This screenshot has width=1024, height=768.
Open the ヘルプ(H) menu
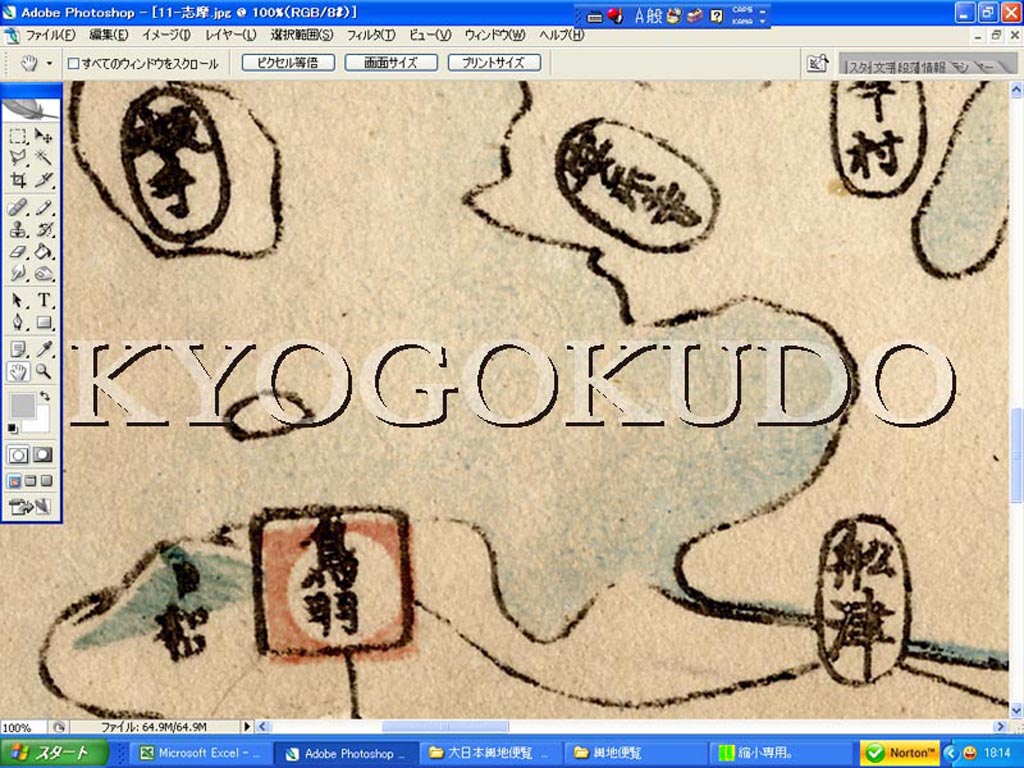click(x=562, y=35)
